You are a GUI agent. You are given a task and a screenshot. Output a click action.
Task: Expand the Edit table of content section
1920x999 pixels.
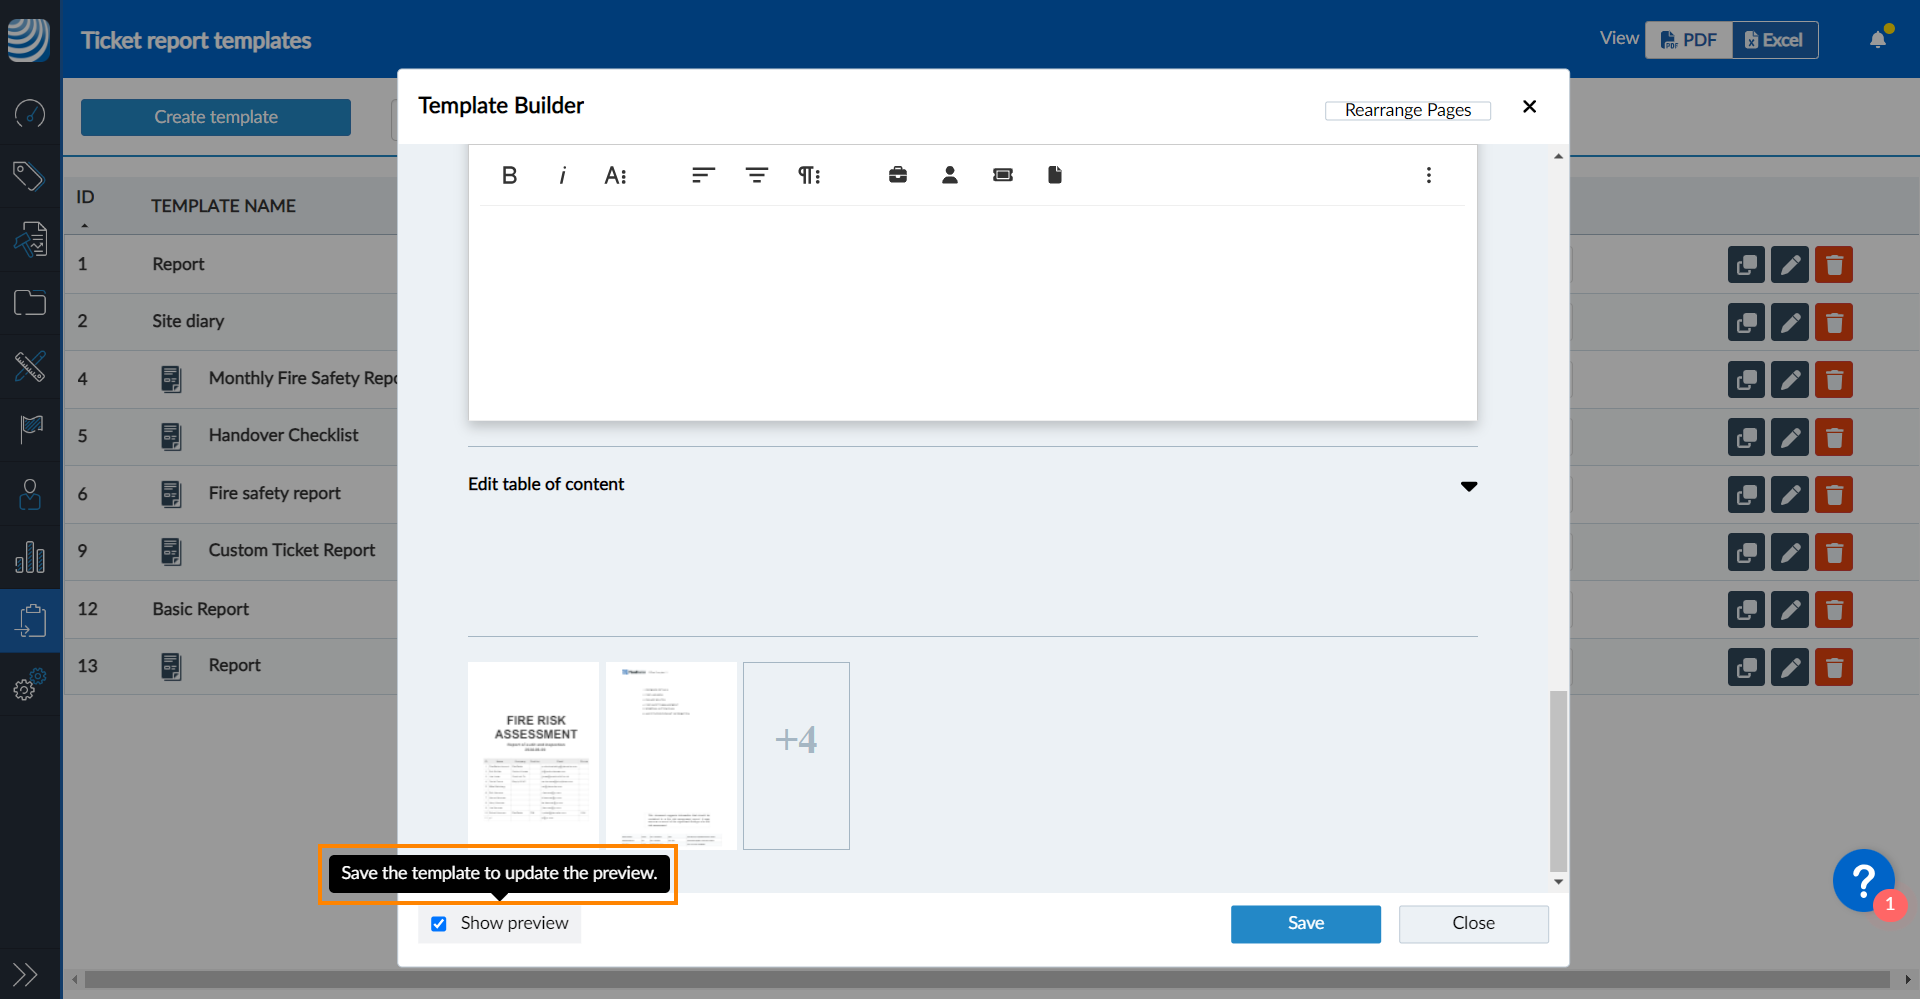pyautogui.click(x=1468, y=486)
